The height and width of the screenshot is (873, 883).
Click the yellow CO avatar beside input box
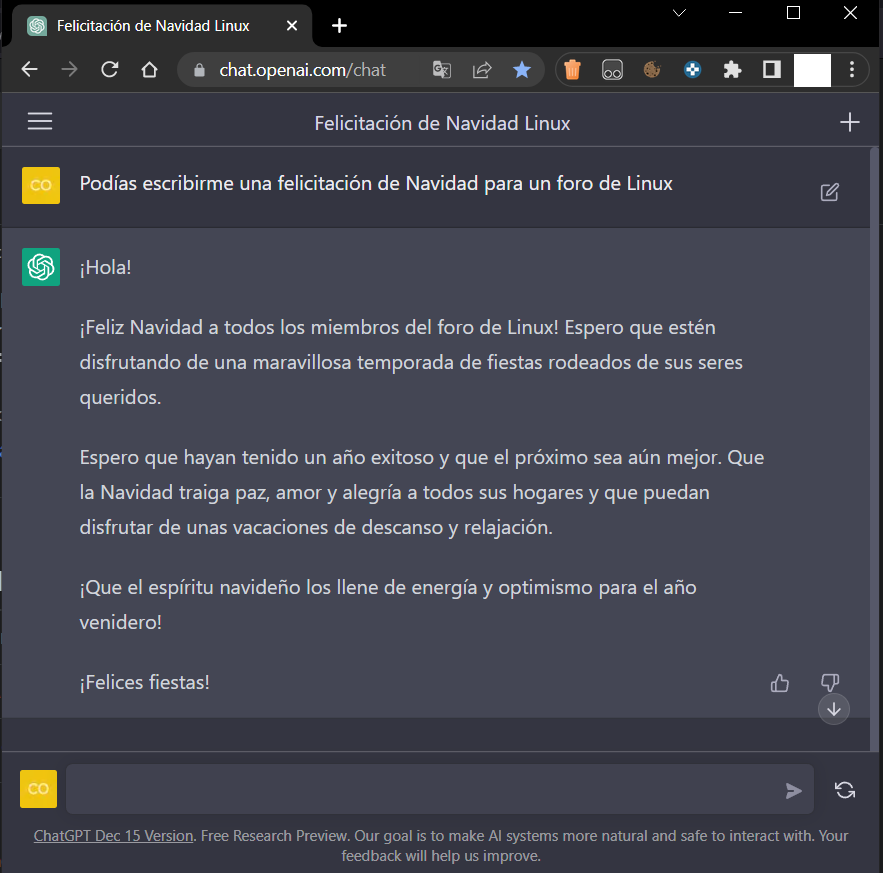tap(38, 789)
